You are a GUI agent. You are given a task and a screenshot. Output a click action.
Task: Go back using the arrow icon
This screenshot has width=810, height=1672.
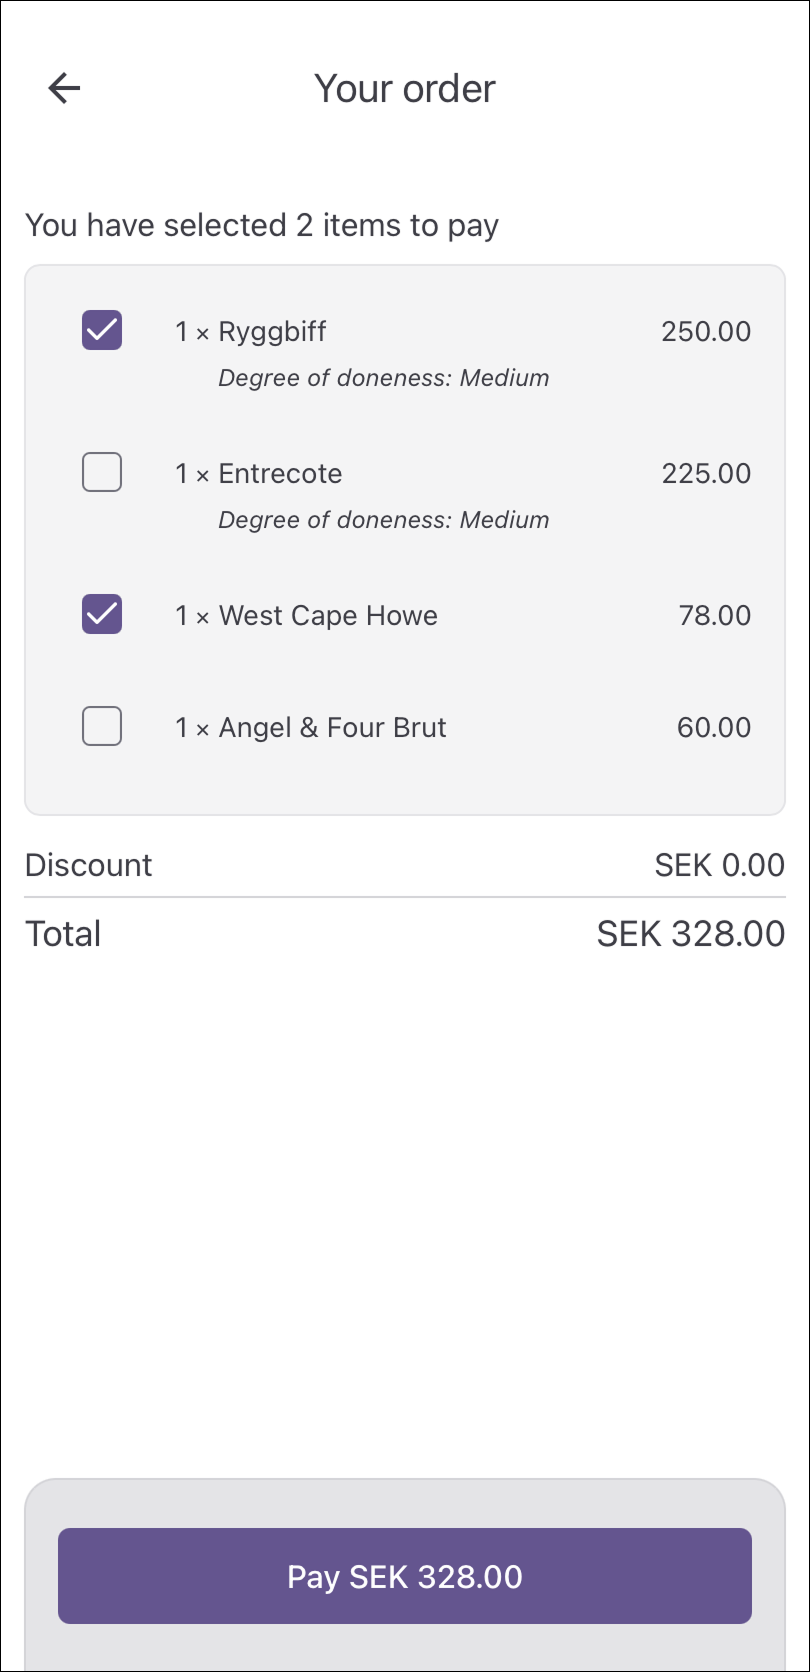coord(64,88)
